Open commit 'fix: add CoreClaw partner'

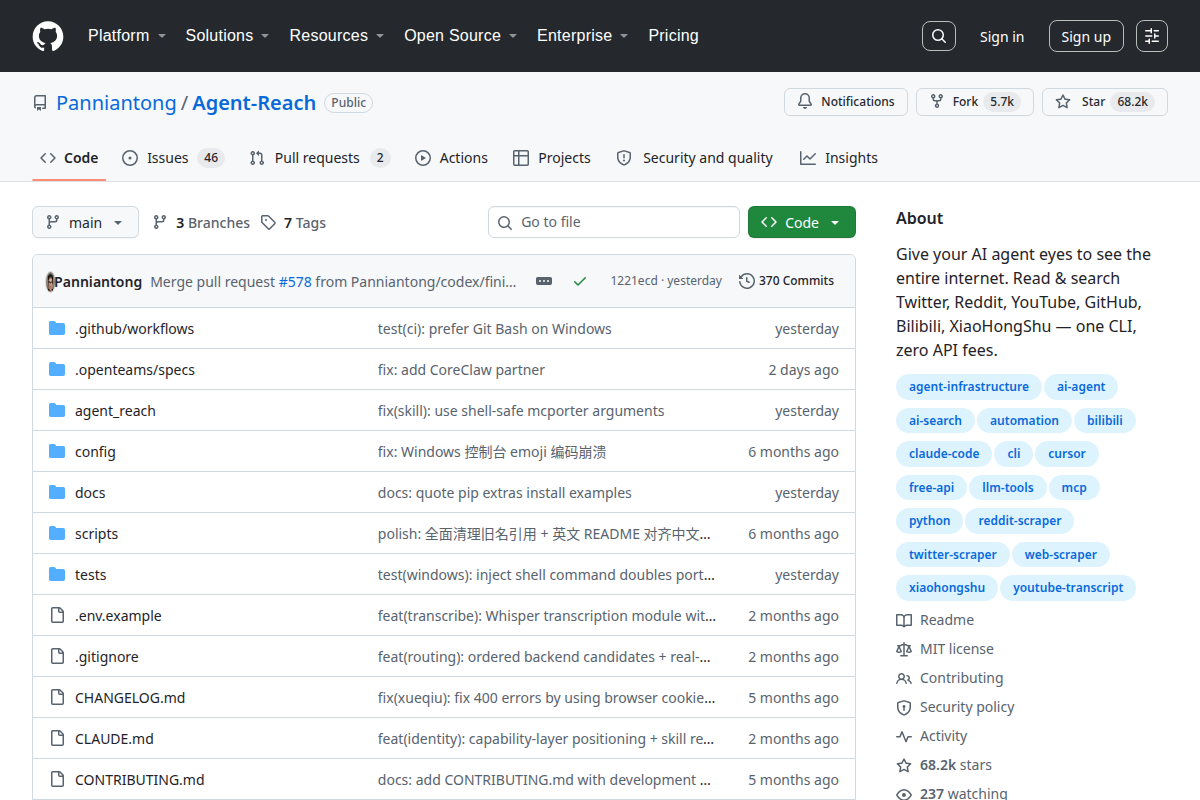click(x=461, y=370)
